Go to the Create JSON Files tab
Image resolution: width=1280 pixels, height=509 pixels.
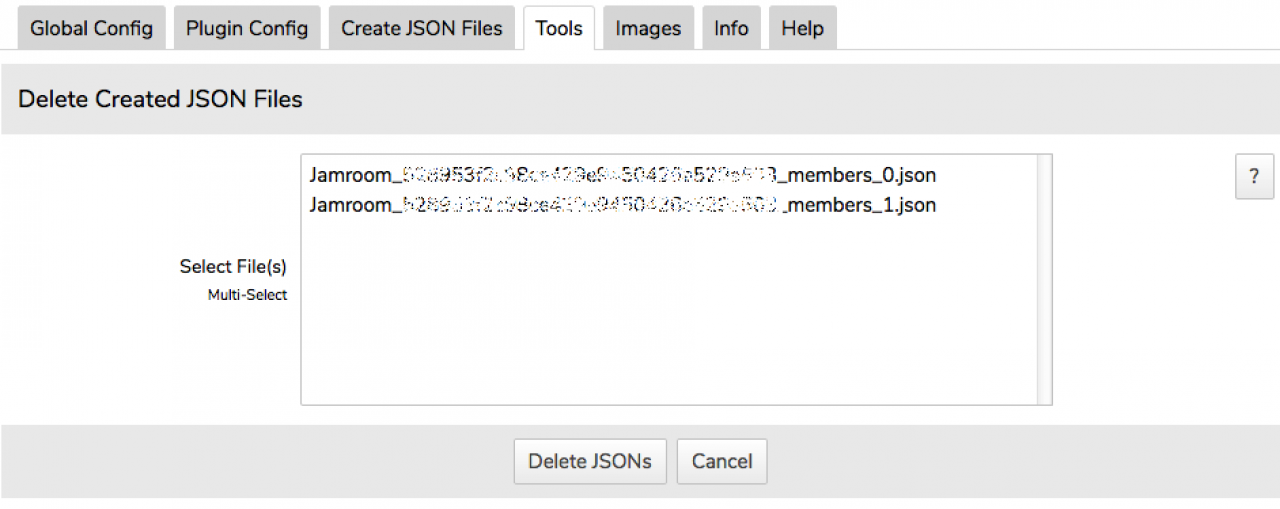pos(421,28)
